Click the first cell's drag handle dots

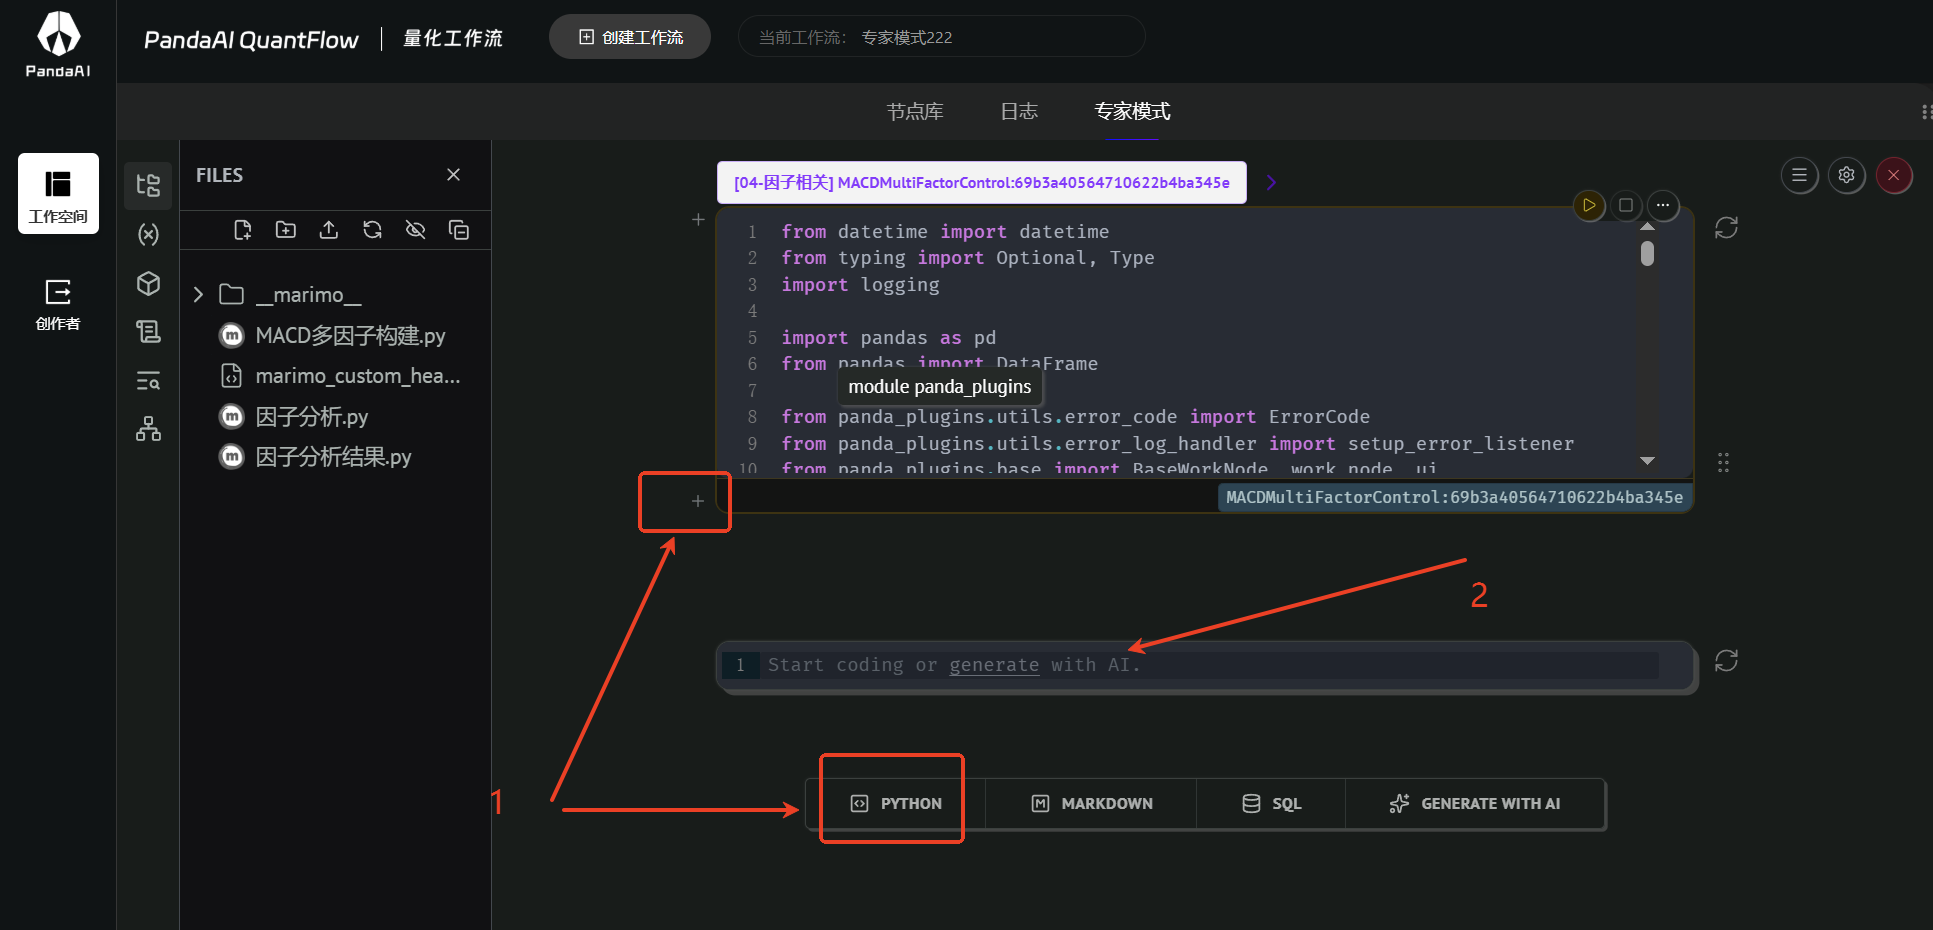1723,462
